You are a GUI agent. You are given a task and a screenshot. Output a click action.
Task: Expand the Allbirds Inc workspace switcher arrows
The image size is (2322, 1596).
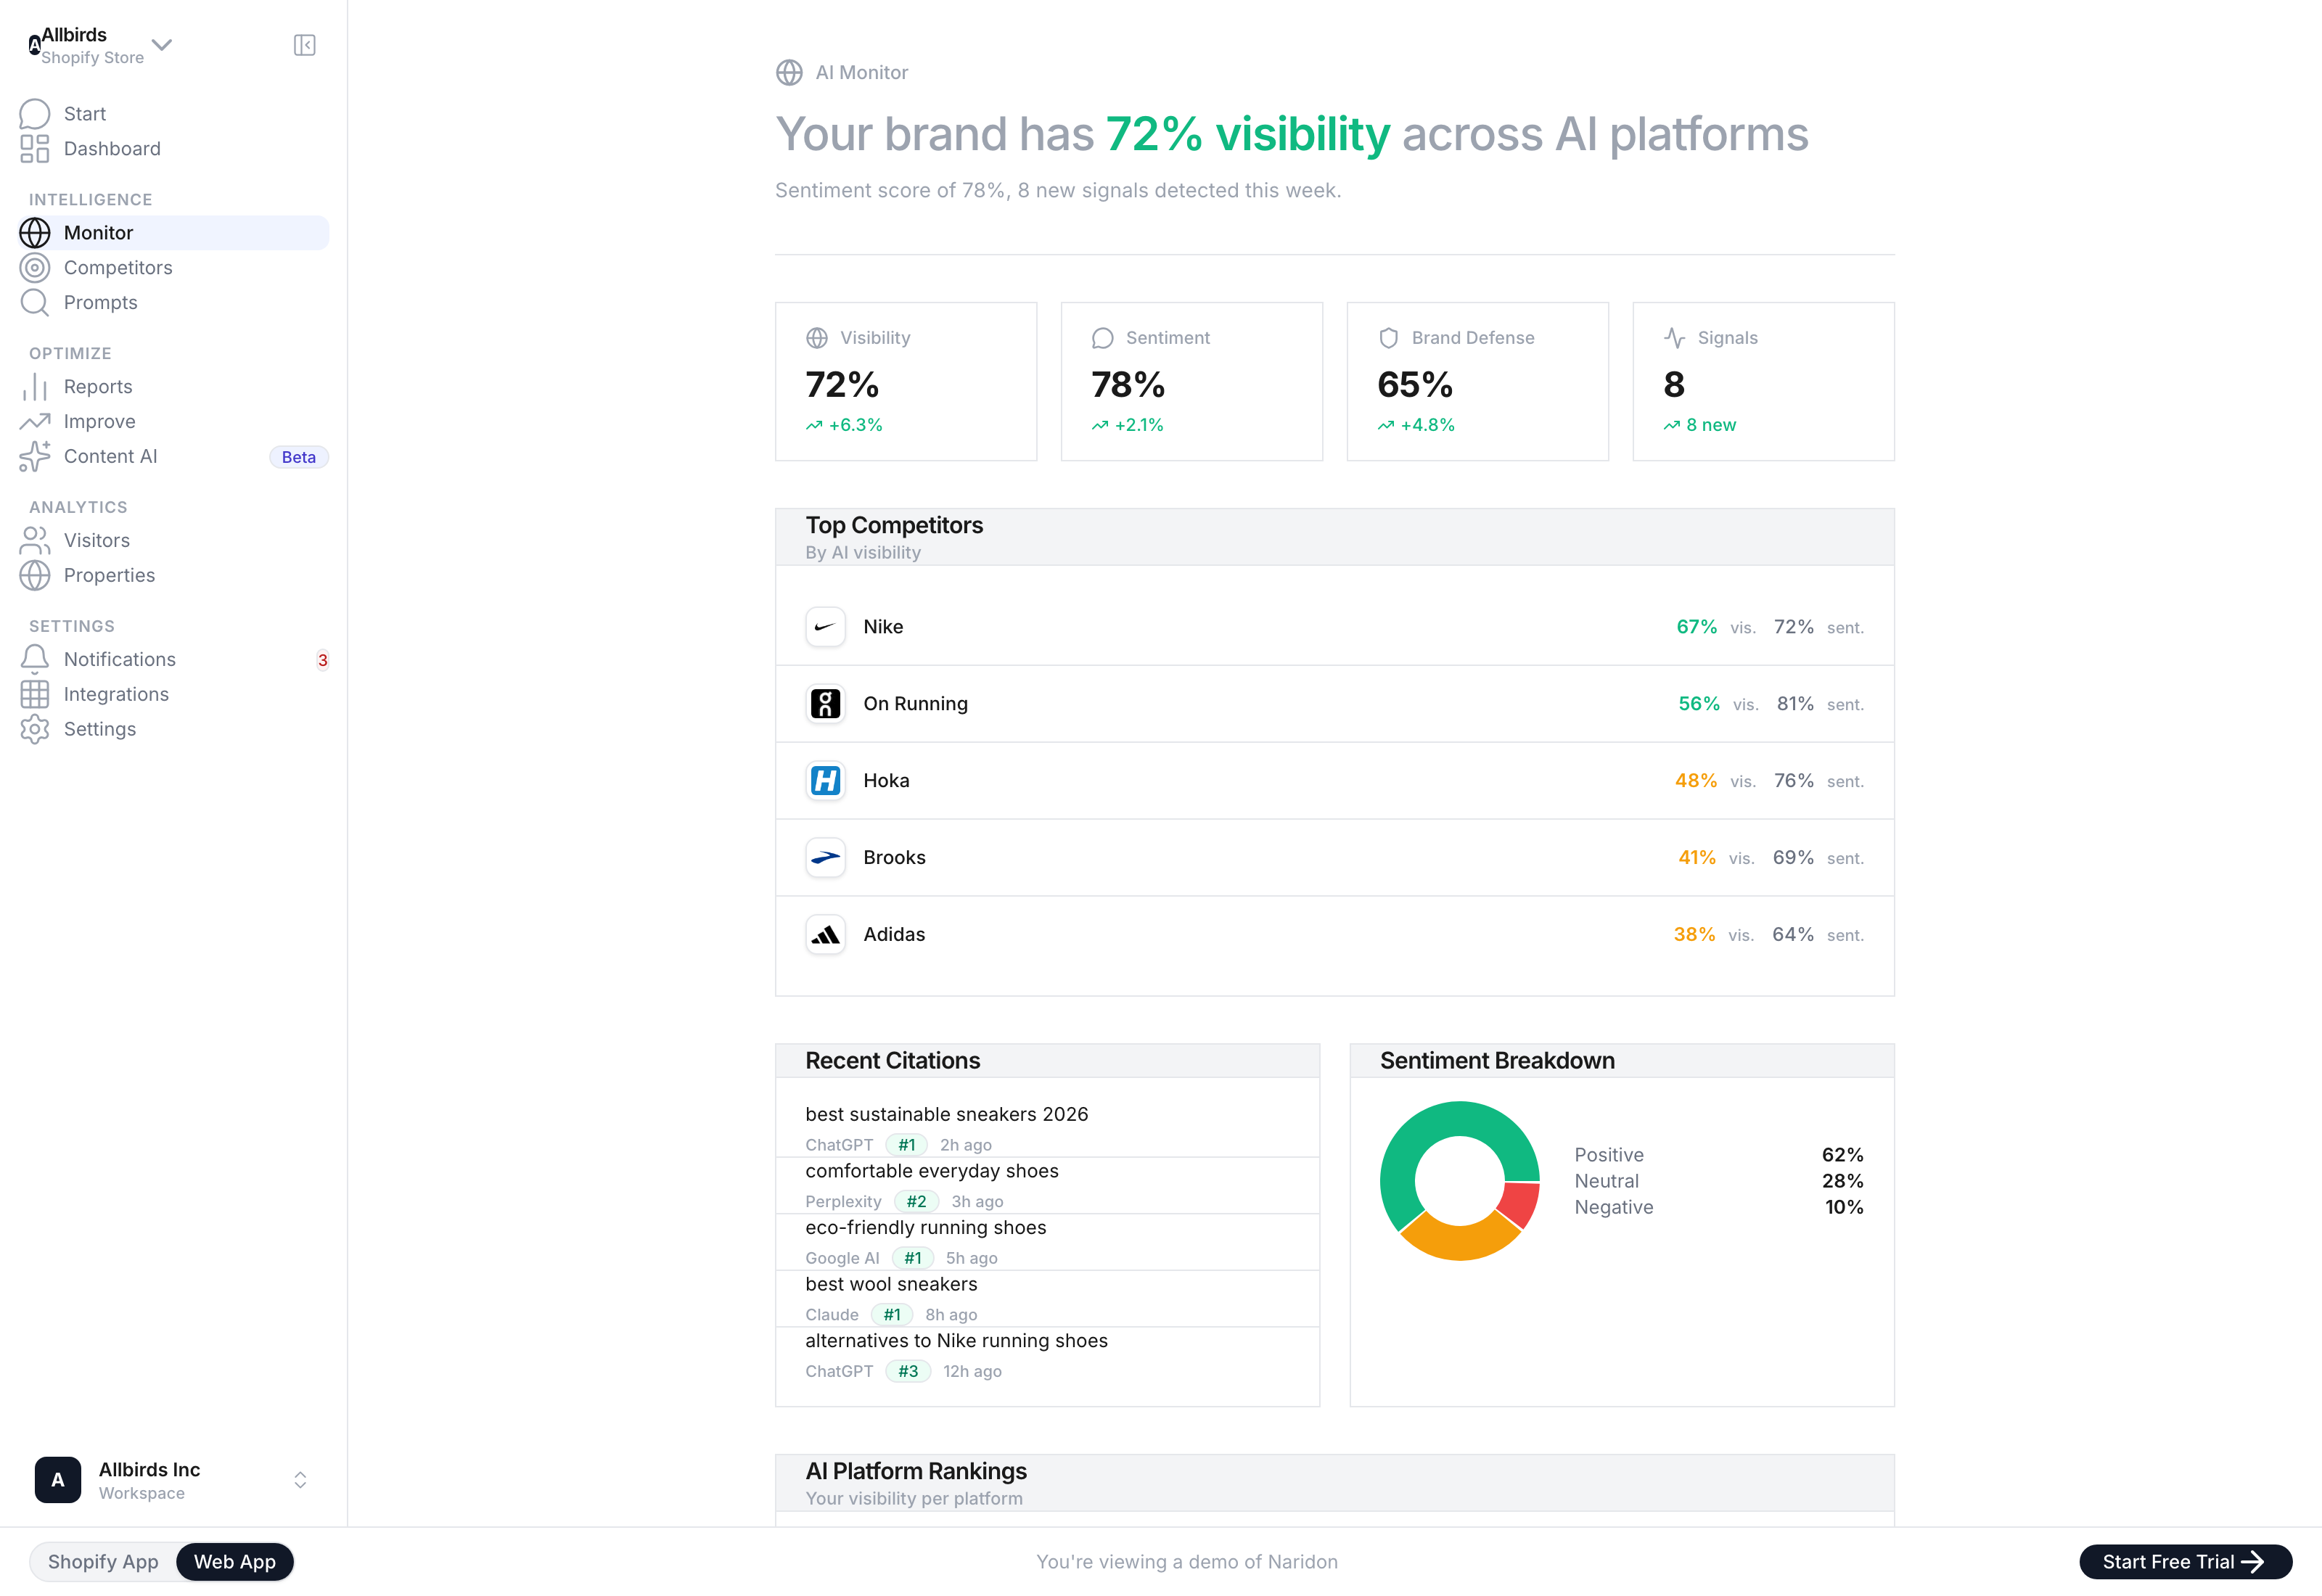click(300, 1480)
